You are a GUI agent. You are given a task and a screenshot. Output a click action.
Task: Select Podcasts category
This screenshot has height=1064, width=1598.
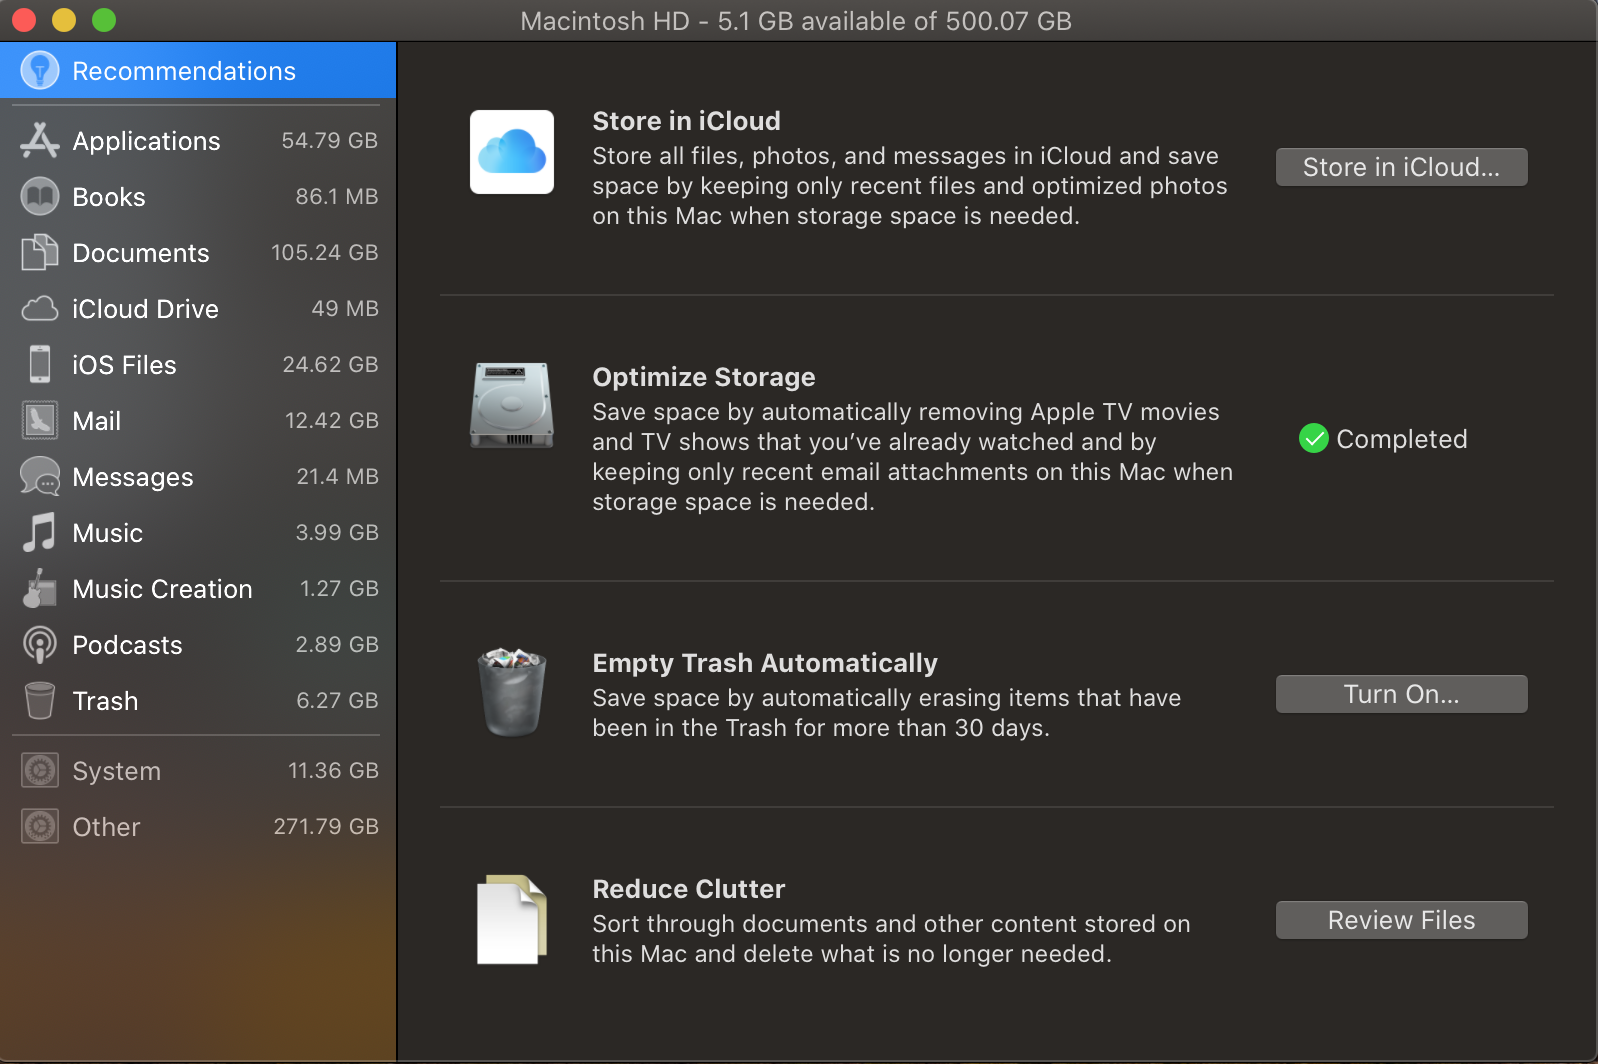(x=198, y=645)
